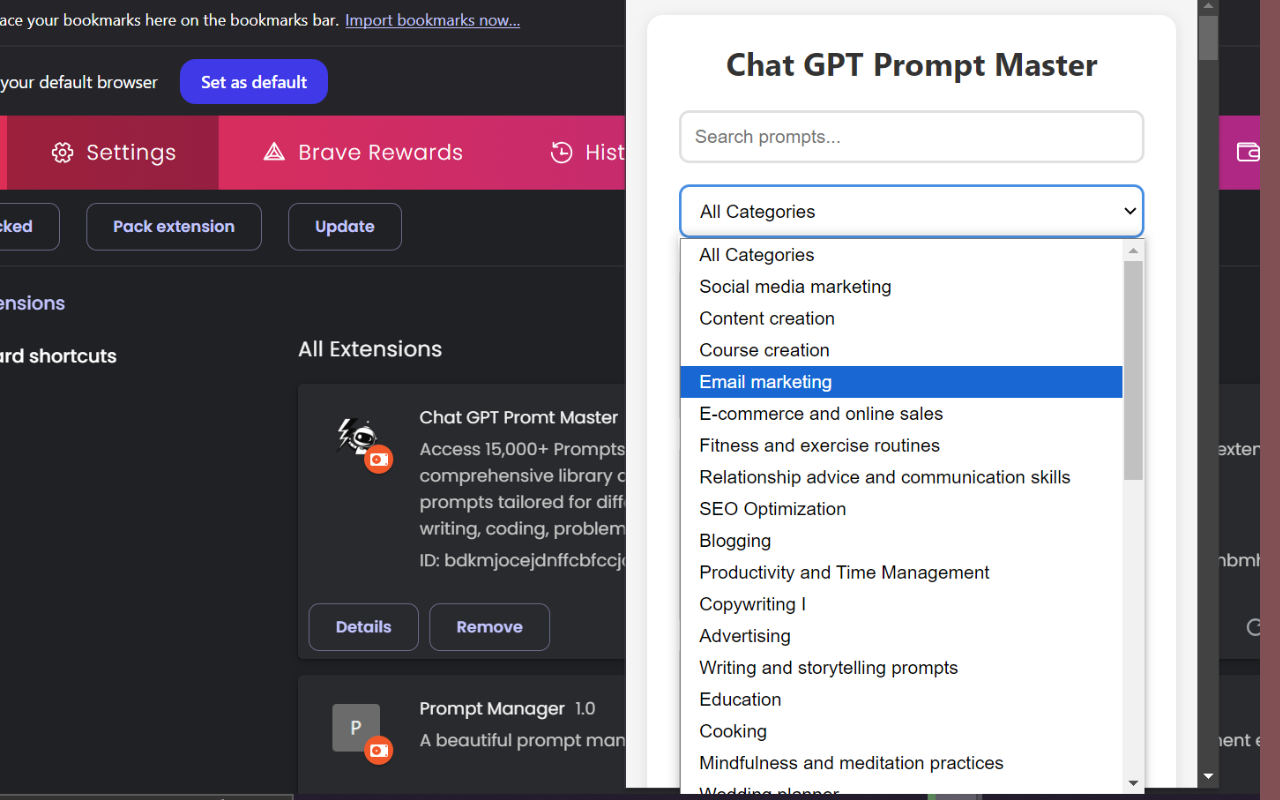Choose Education category
The width and height of the screenshot is (1280, 800).
[x=901, y=699]
